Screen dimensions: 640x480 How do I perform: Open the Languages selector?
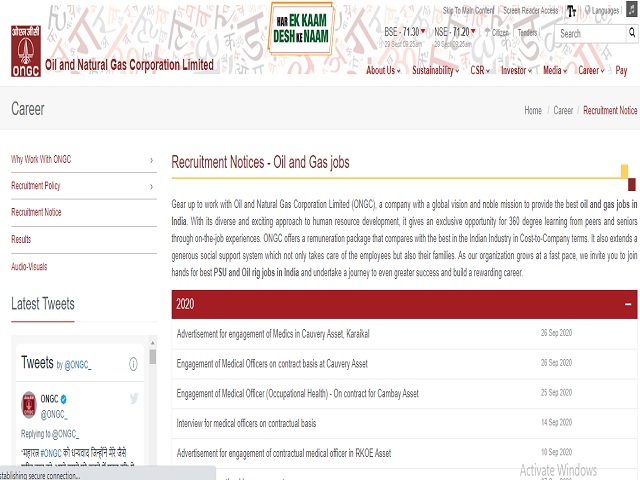pyautogui.click(x=602, y=11)
